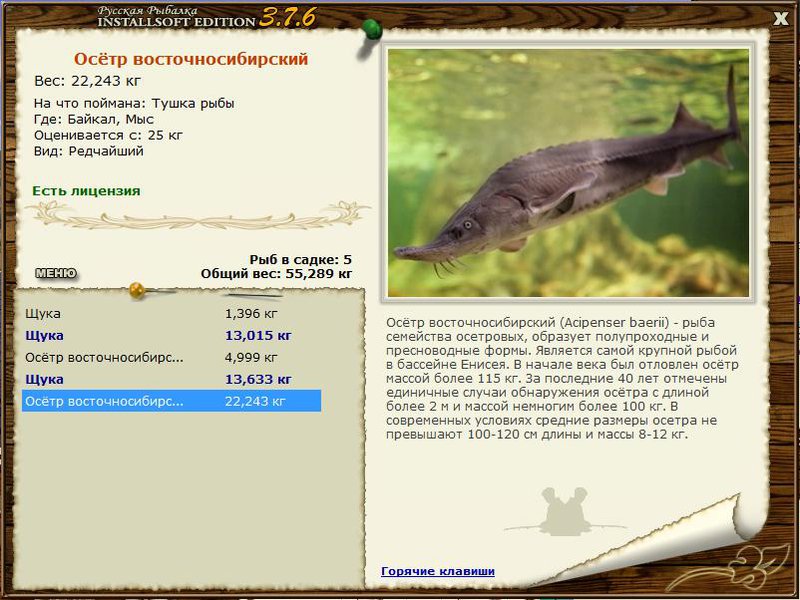
Task: Click the yellow pushpin on fish list
Action: (139, 291)
